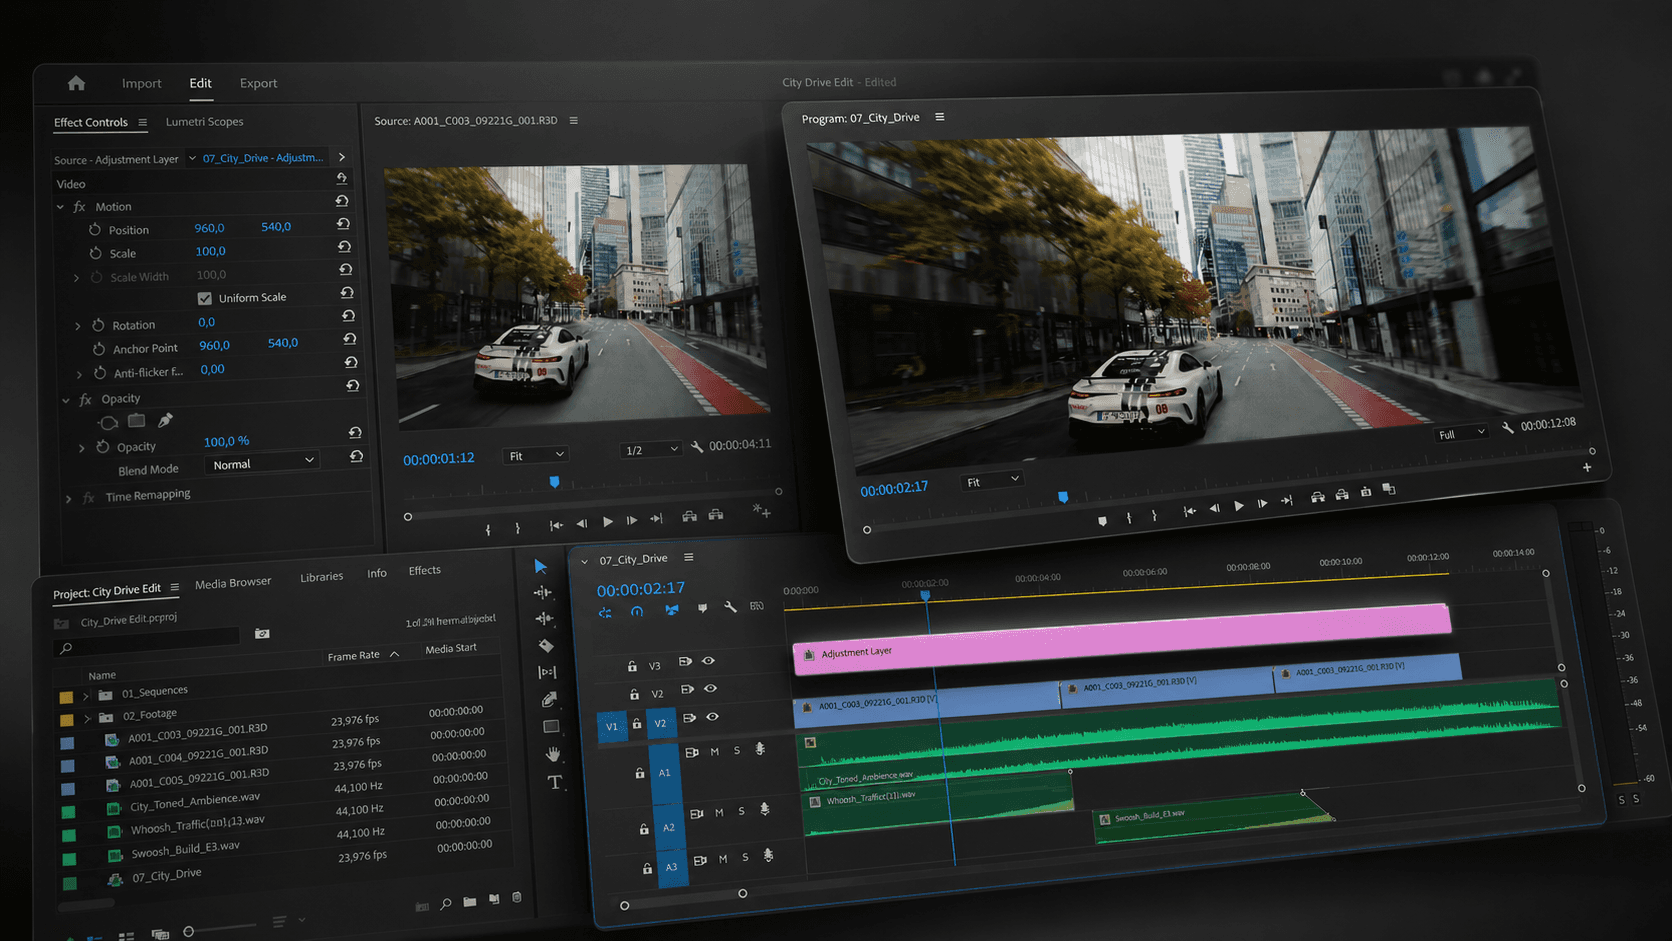Open Program monitor wrench settings

1507,428
